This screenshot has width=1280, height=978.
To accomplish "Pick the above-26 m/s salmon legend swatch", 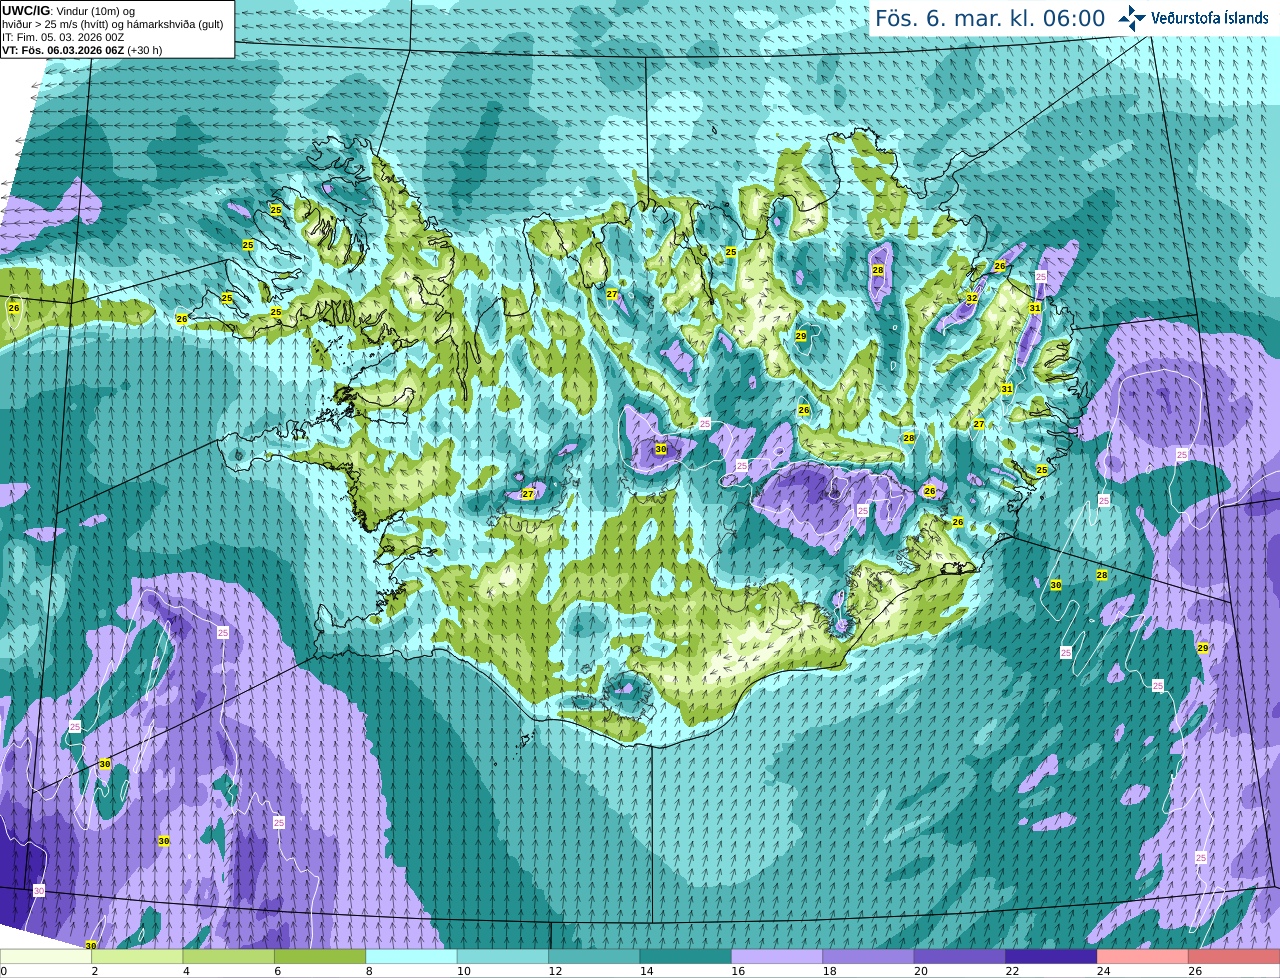I will pyautogui.click(x=1234, y=956).
